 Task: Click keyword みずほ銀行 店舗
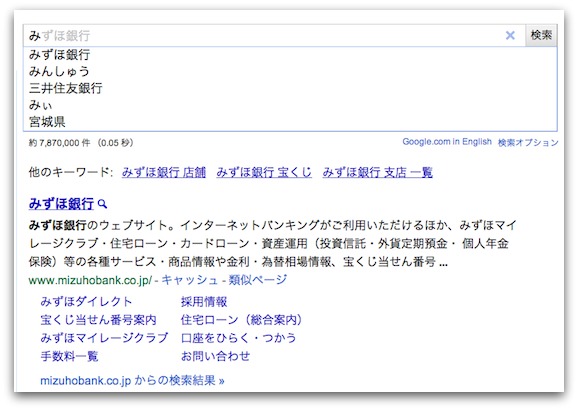tap(164, 172)
